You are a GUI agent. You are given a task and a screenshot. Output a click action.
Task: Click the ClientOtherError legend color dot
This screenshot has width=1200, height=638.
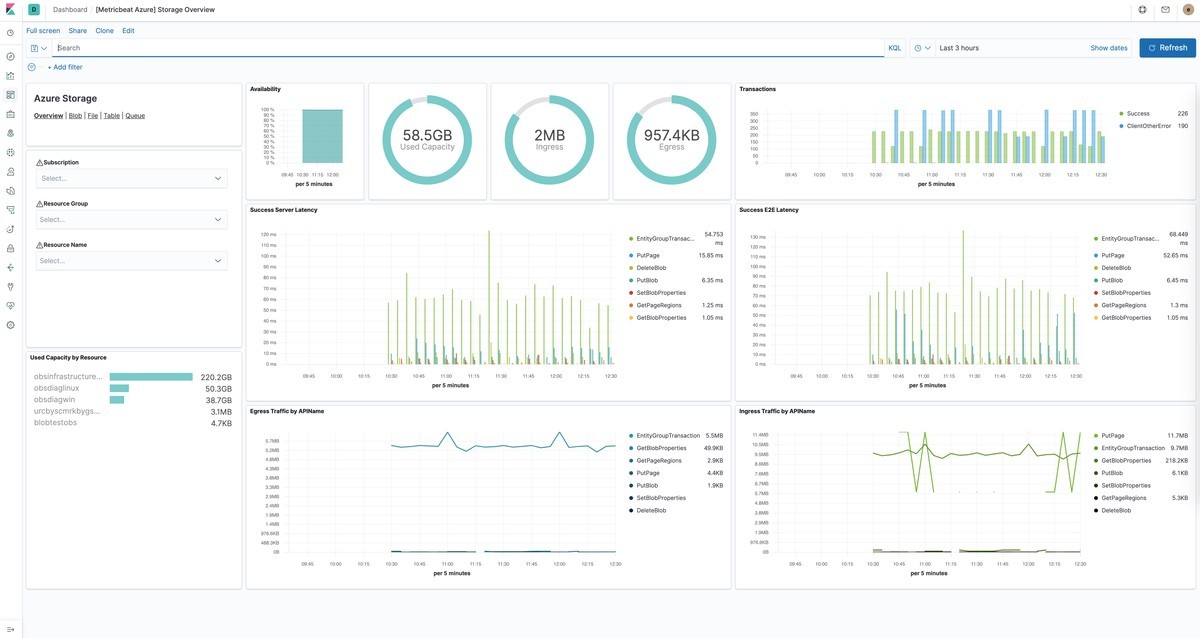coord(1122,126)
